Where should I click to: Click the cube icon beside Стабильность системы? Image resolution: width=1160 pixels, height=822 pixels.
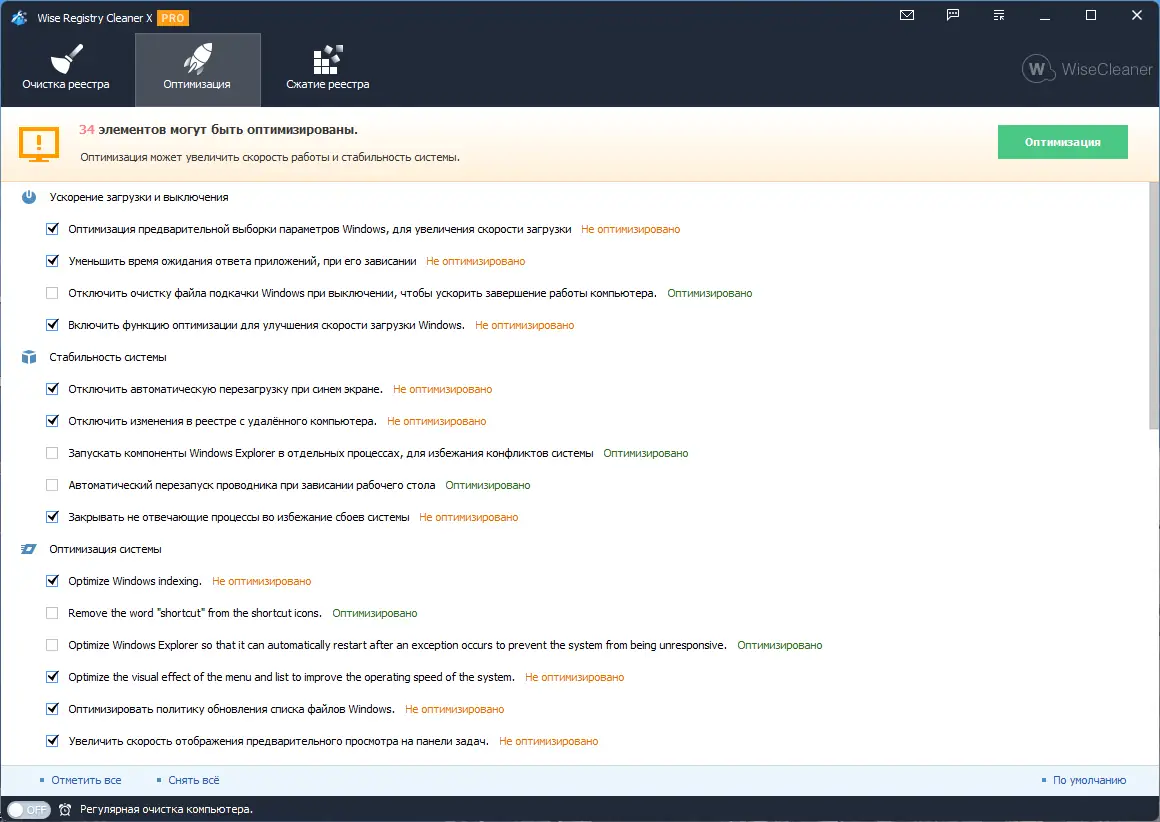pos(29,357)
